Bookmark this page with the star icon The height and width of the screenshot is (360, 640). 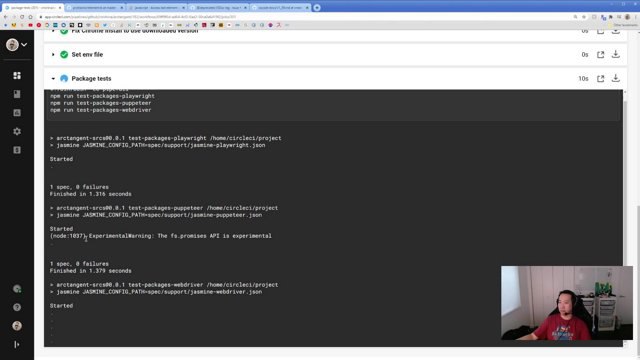pos(584,17)
